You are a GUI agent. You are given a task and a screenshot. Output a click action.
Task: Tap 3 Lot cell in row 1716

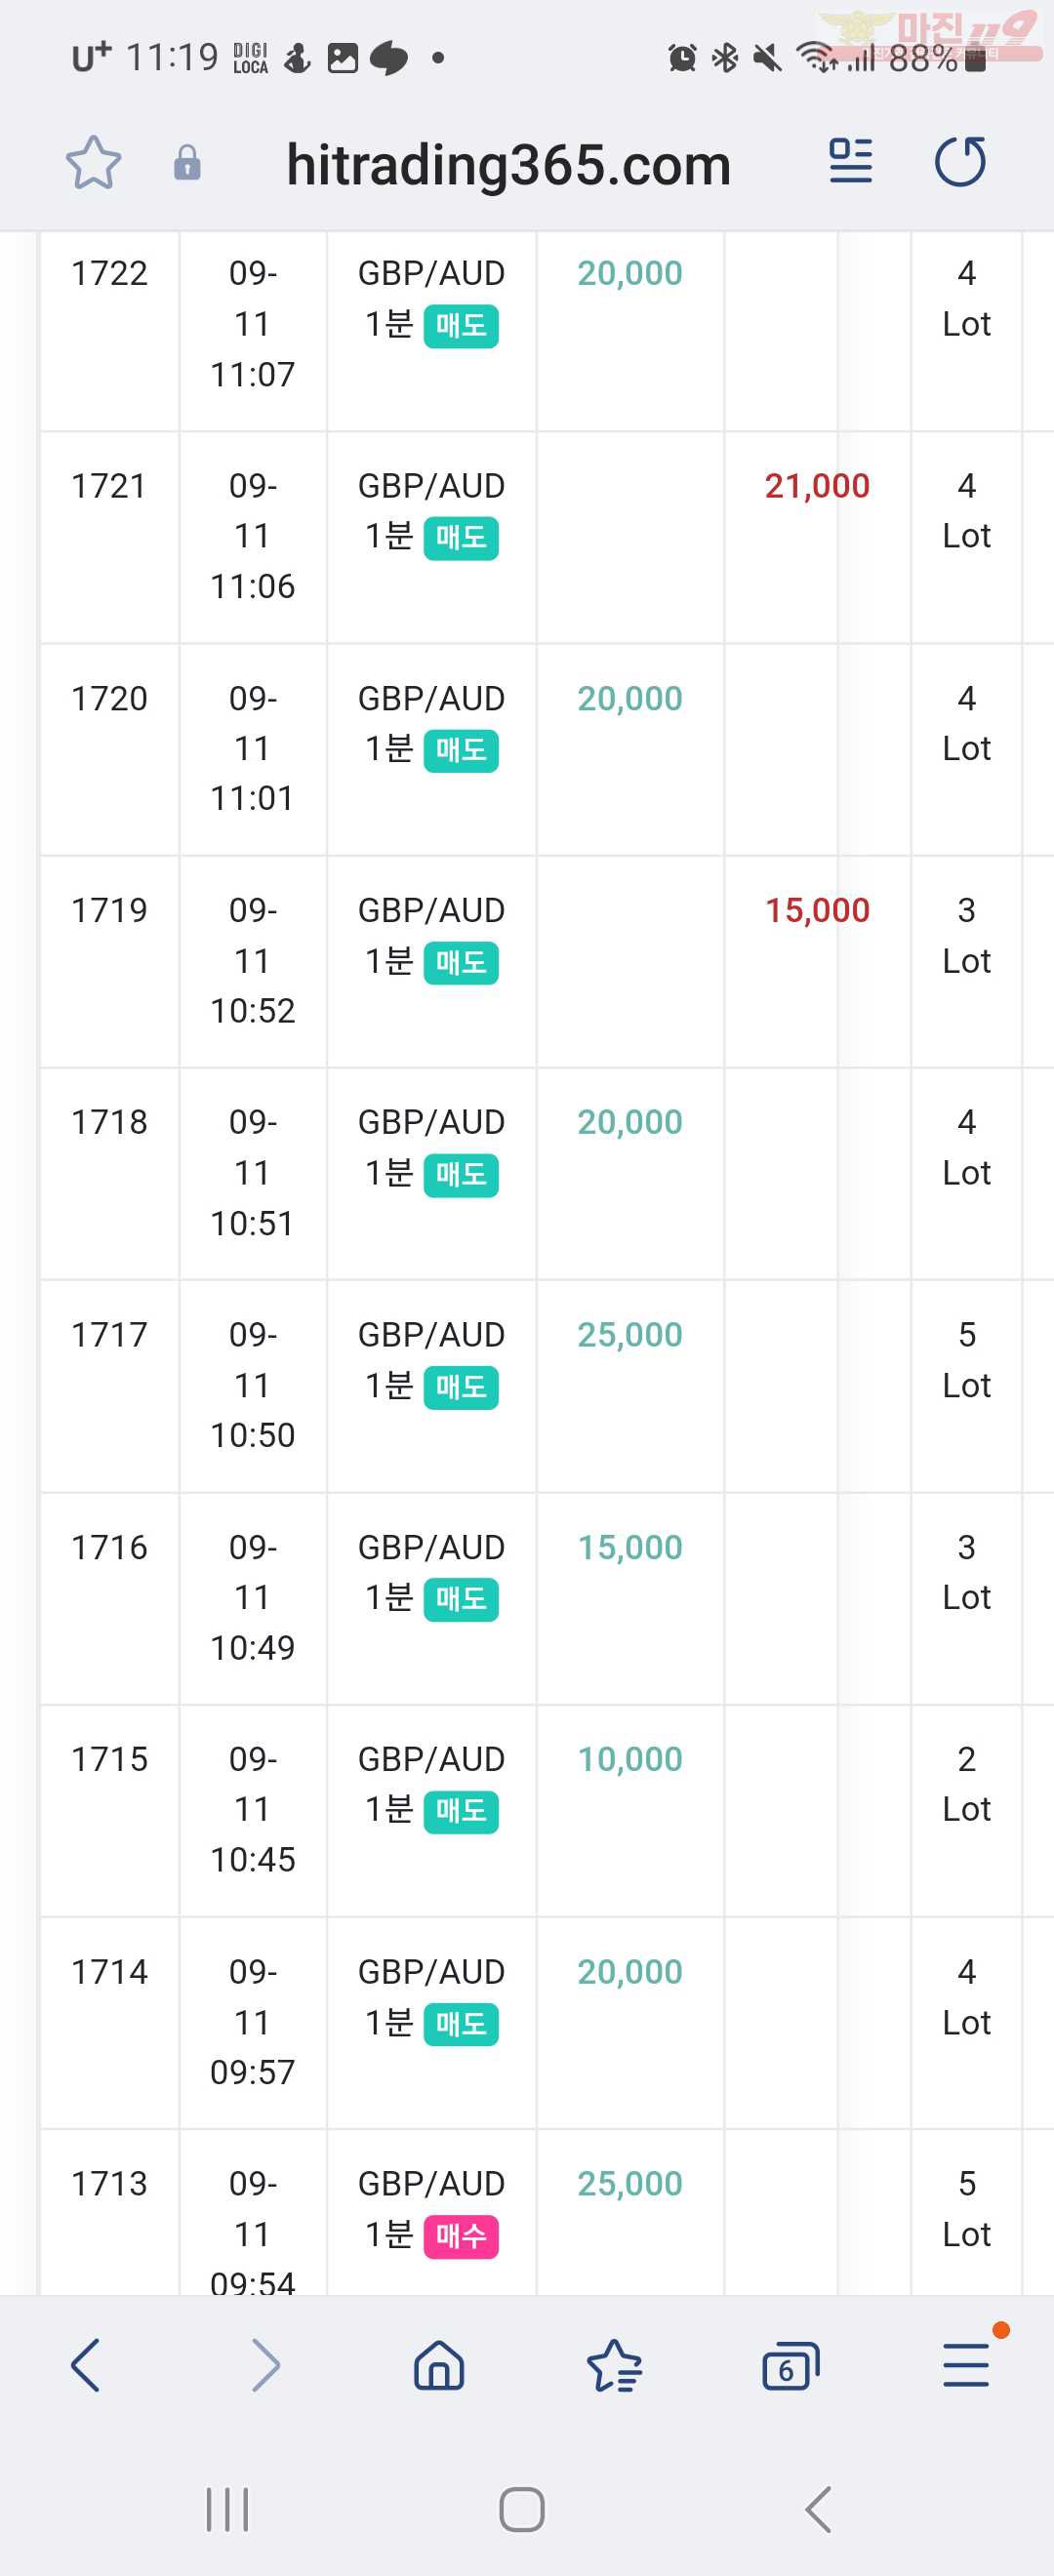tap(966, 1572)
